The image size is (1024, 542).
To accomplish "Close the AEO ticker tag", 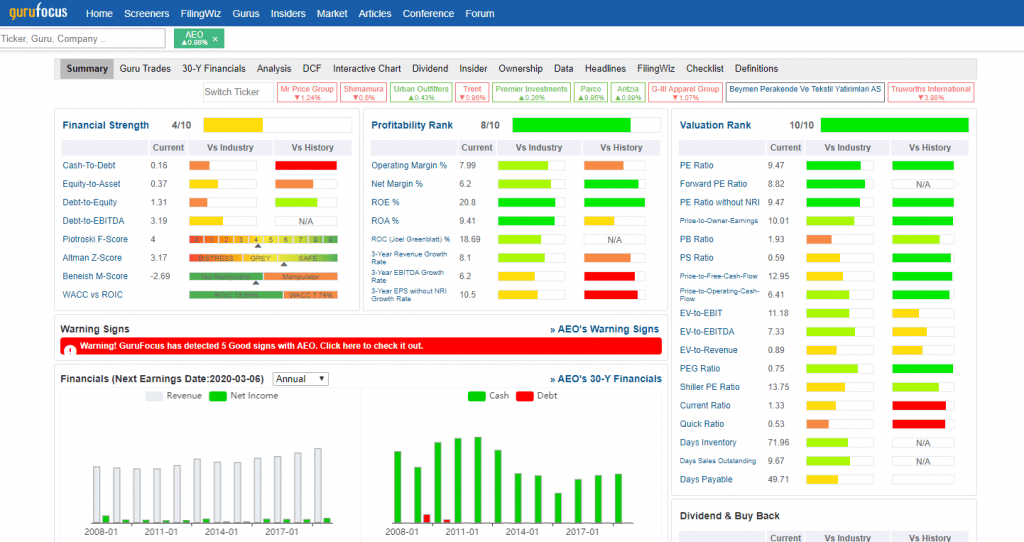I will point(215,39).
